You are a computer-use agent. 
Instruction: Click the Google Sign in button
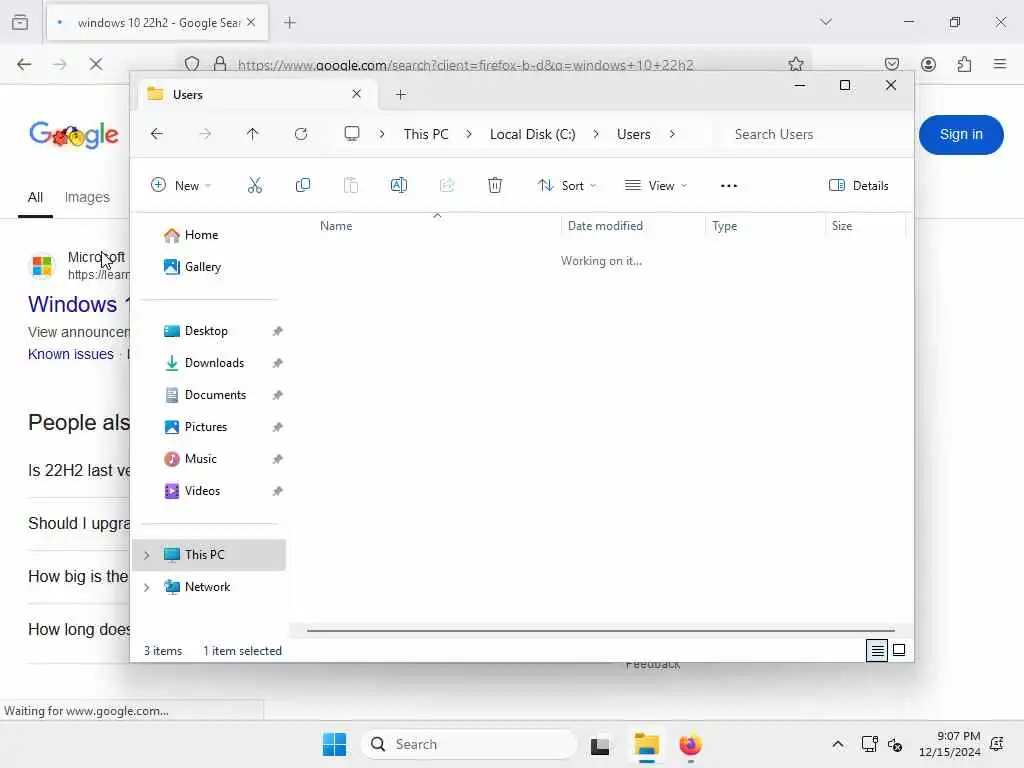pos(961,135)
